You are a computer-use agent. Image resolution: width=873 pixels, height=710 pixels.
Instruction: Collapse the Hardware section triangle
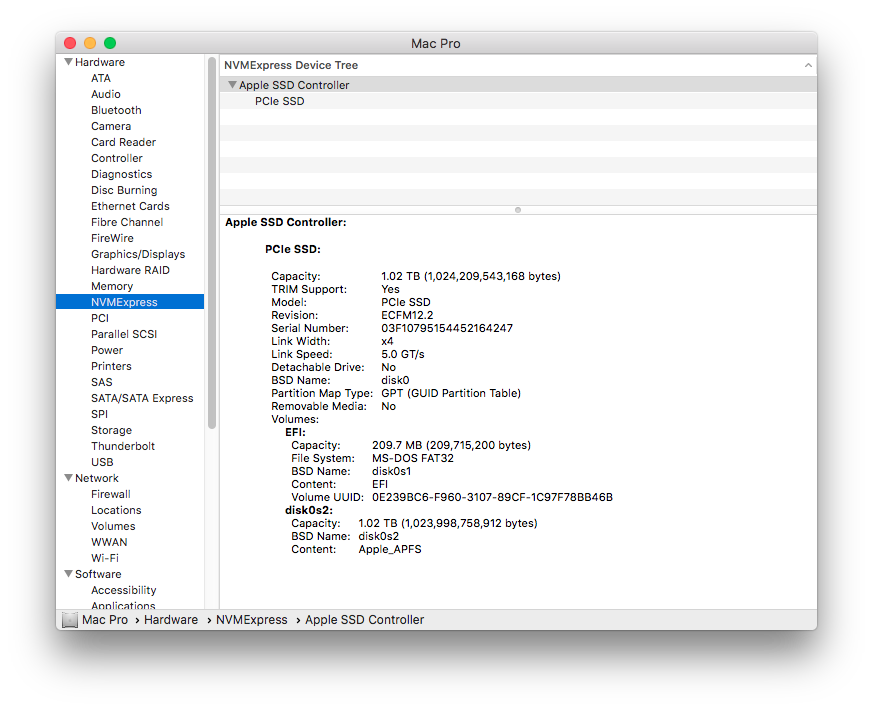tap(68, 62)
